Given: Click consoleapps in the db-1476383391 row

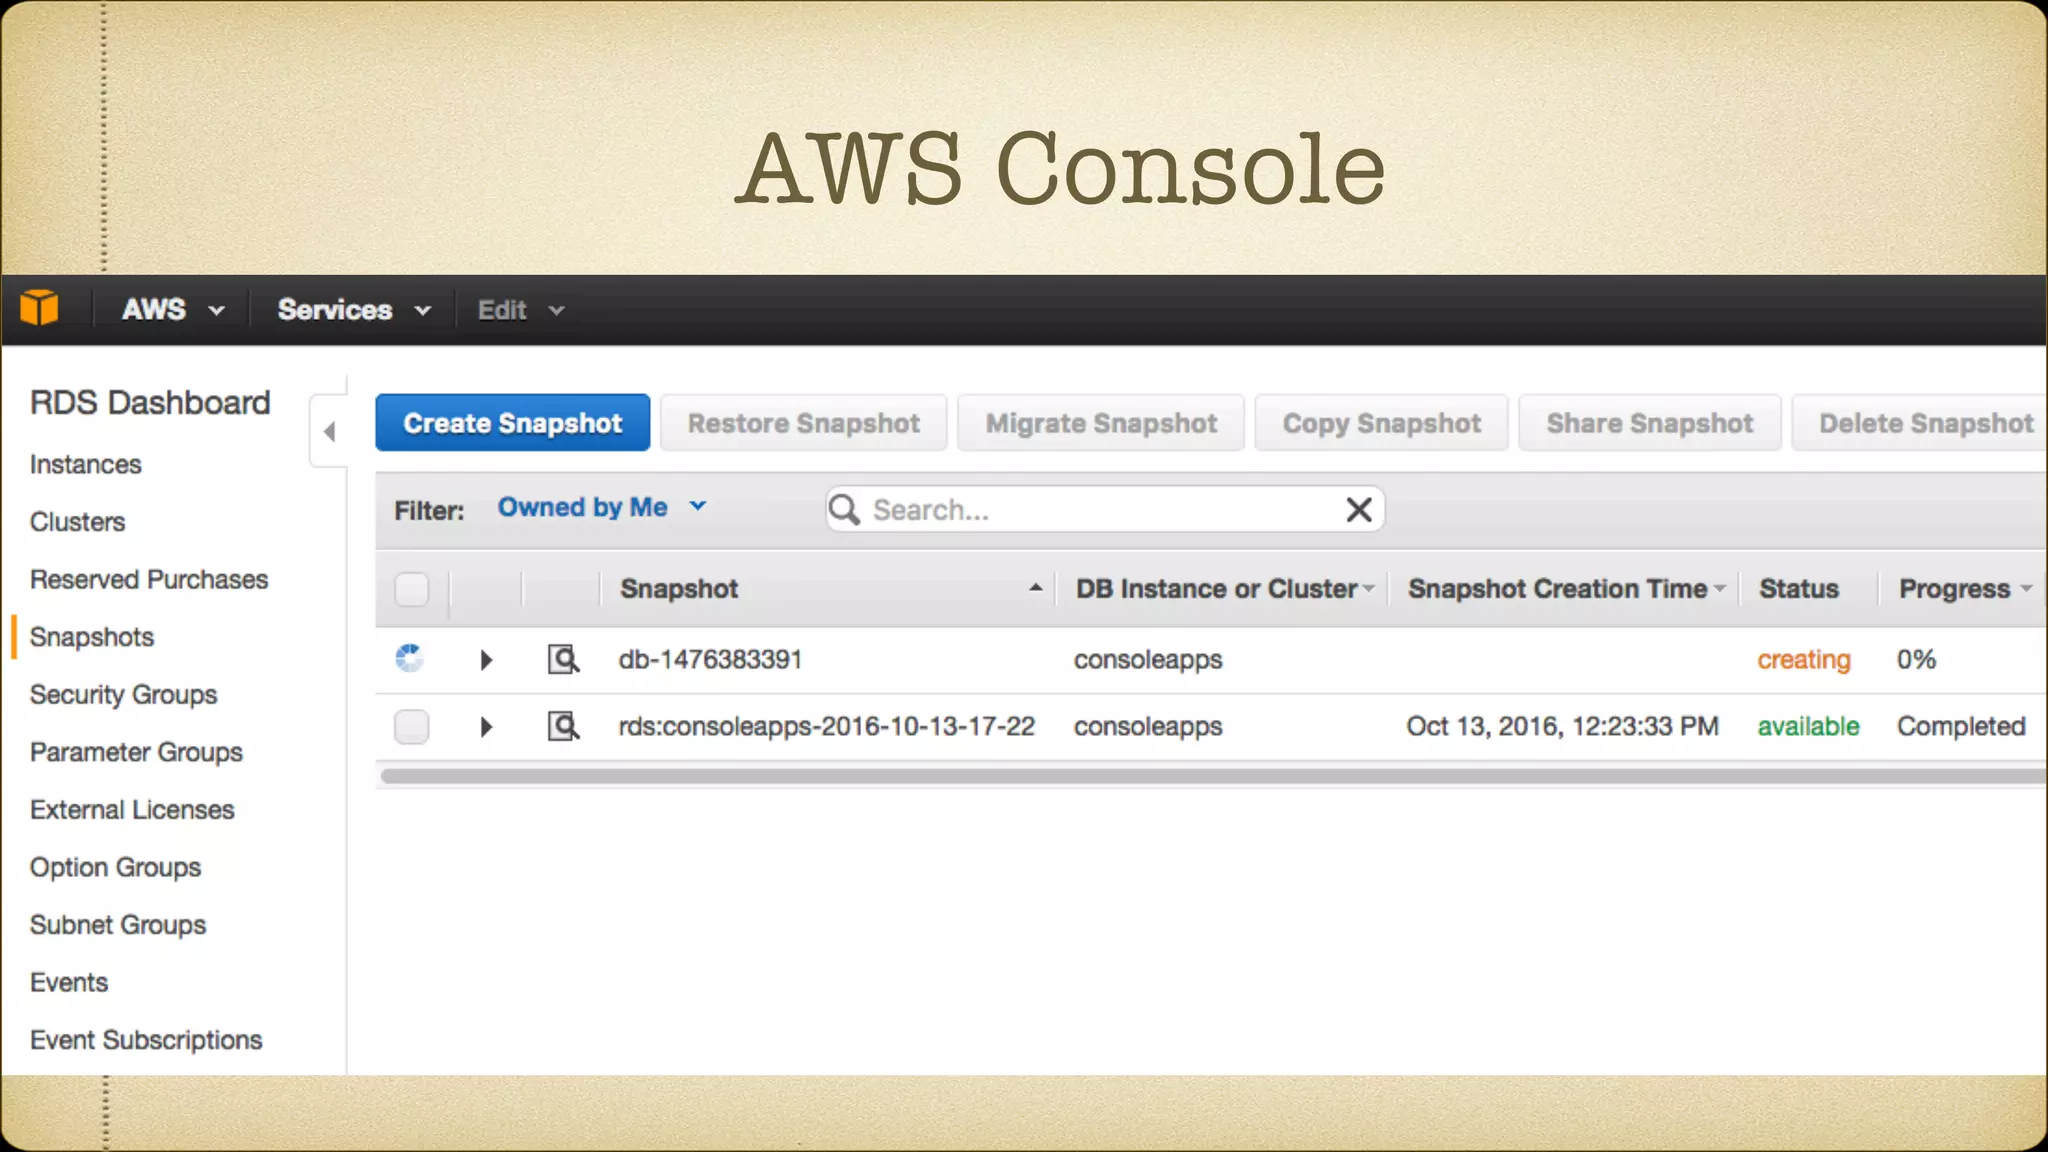Looking at the screenshot, I should pos(1148,660).
